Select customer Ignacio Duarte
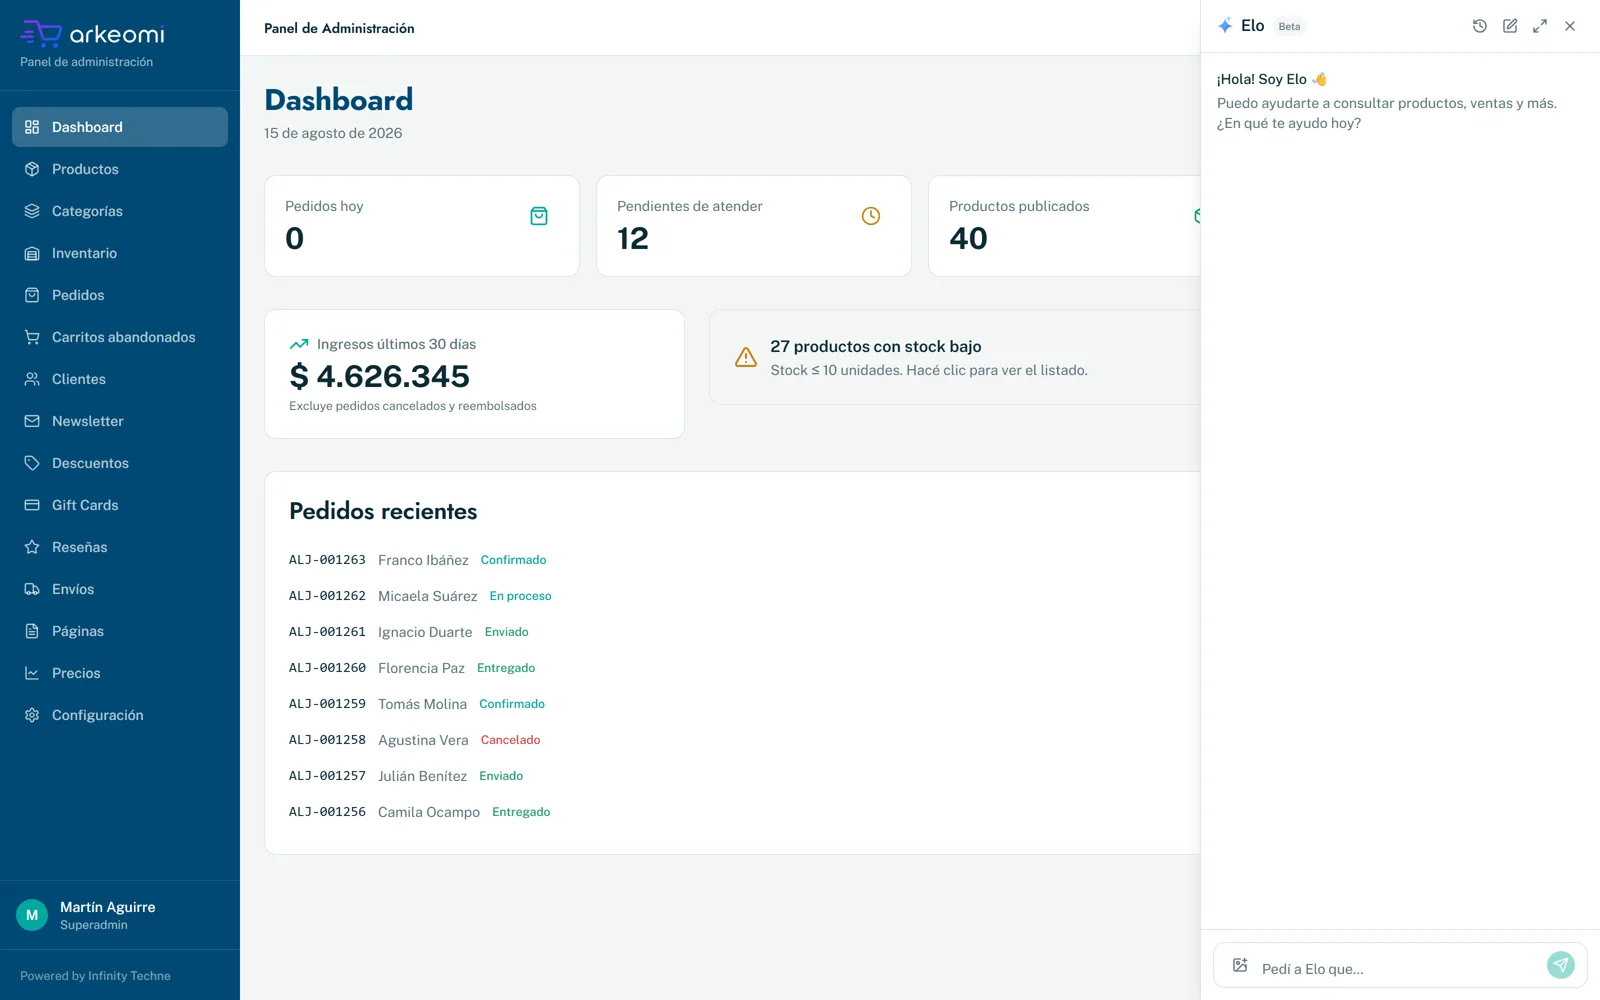1600x1000 pixels. [425, 632]
